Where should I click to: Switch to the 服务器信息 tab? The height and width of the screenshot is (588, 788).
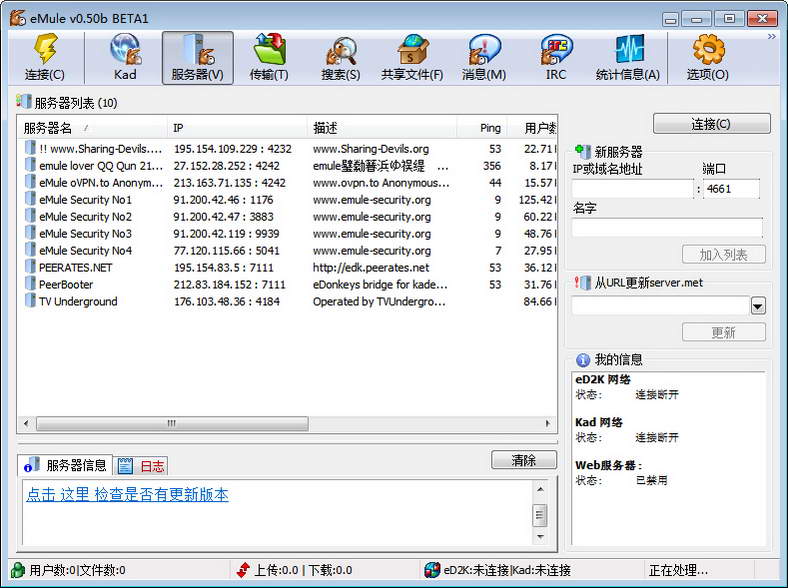pos(66,465)
